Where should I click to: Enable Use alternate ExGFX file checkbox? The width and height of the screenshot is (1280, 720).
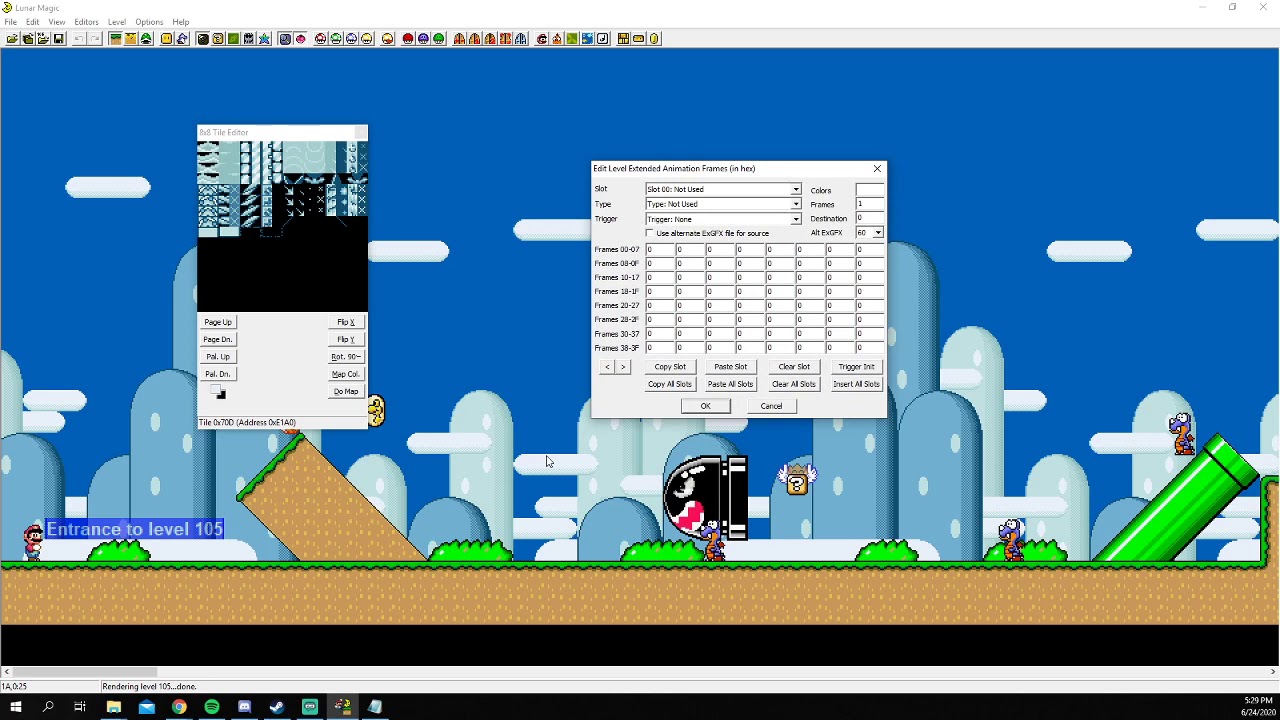pyautogui.click(x=650, y=233)
